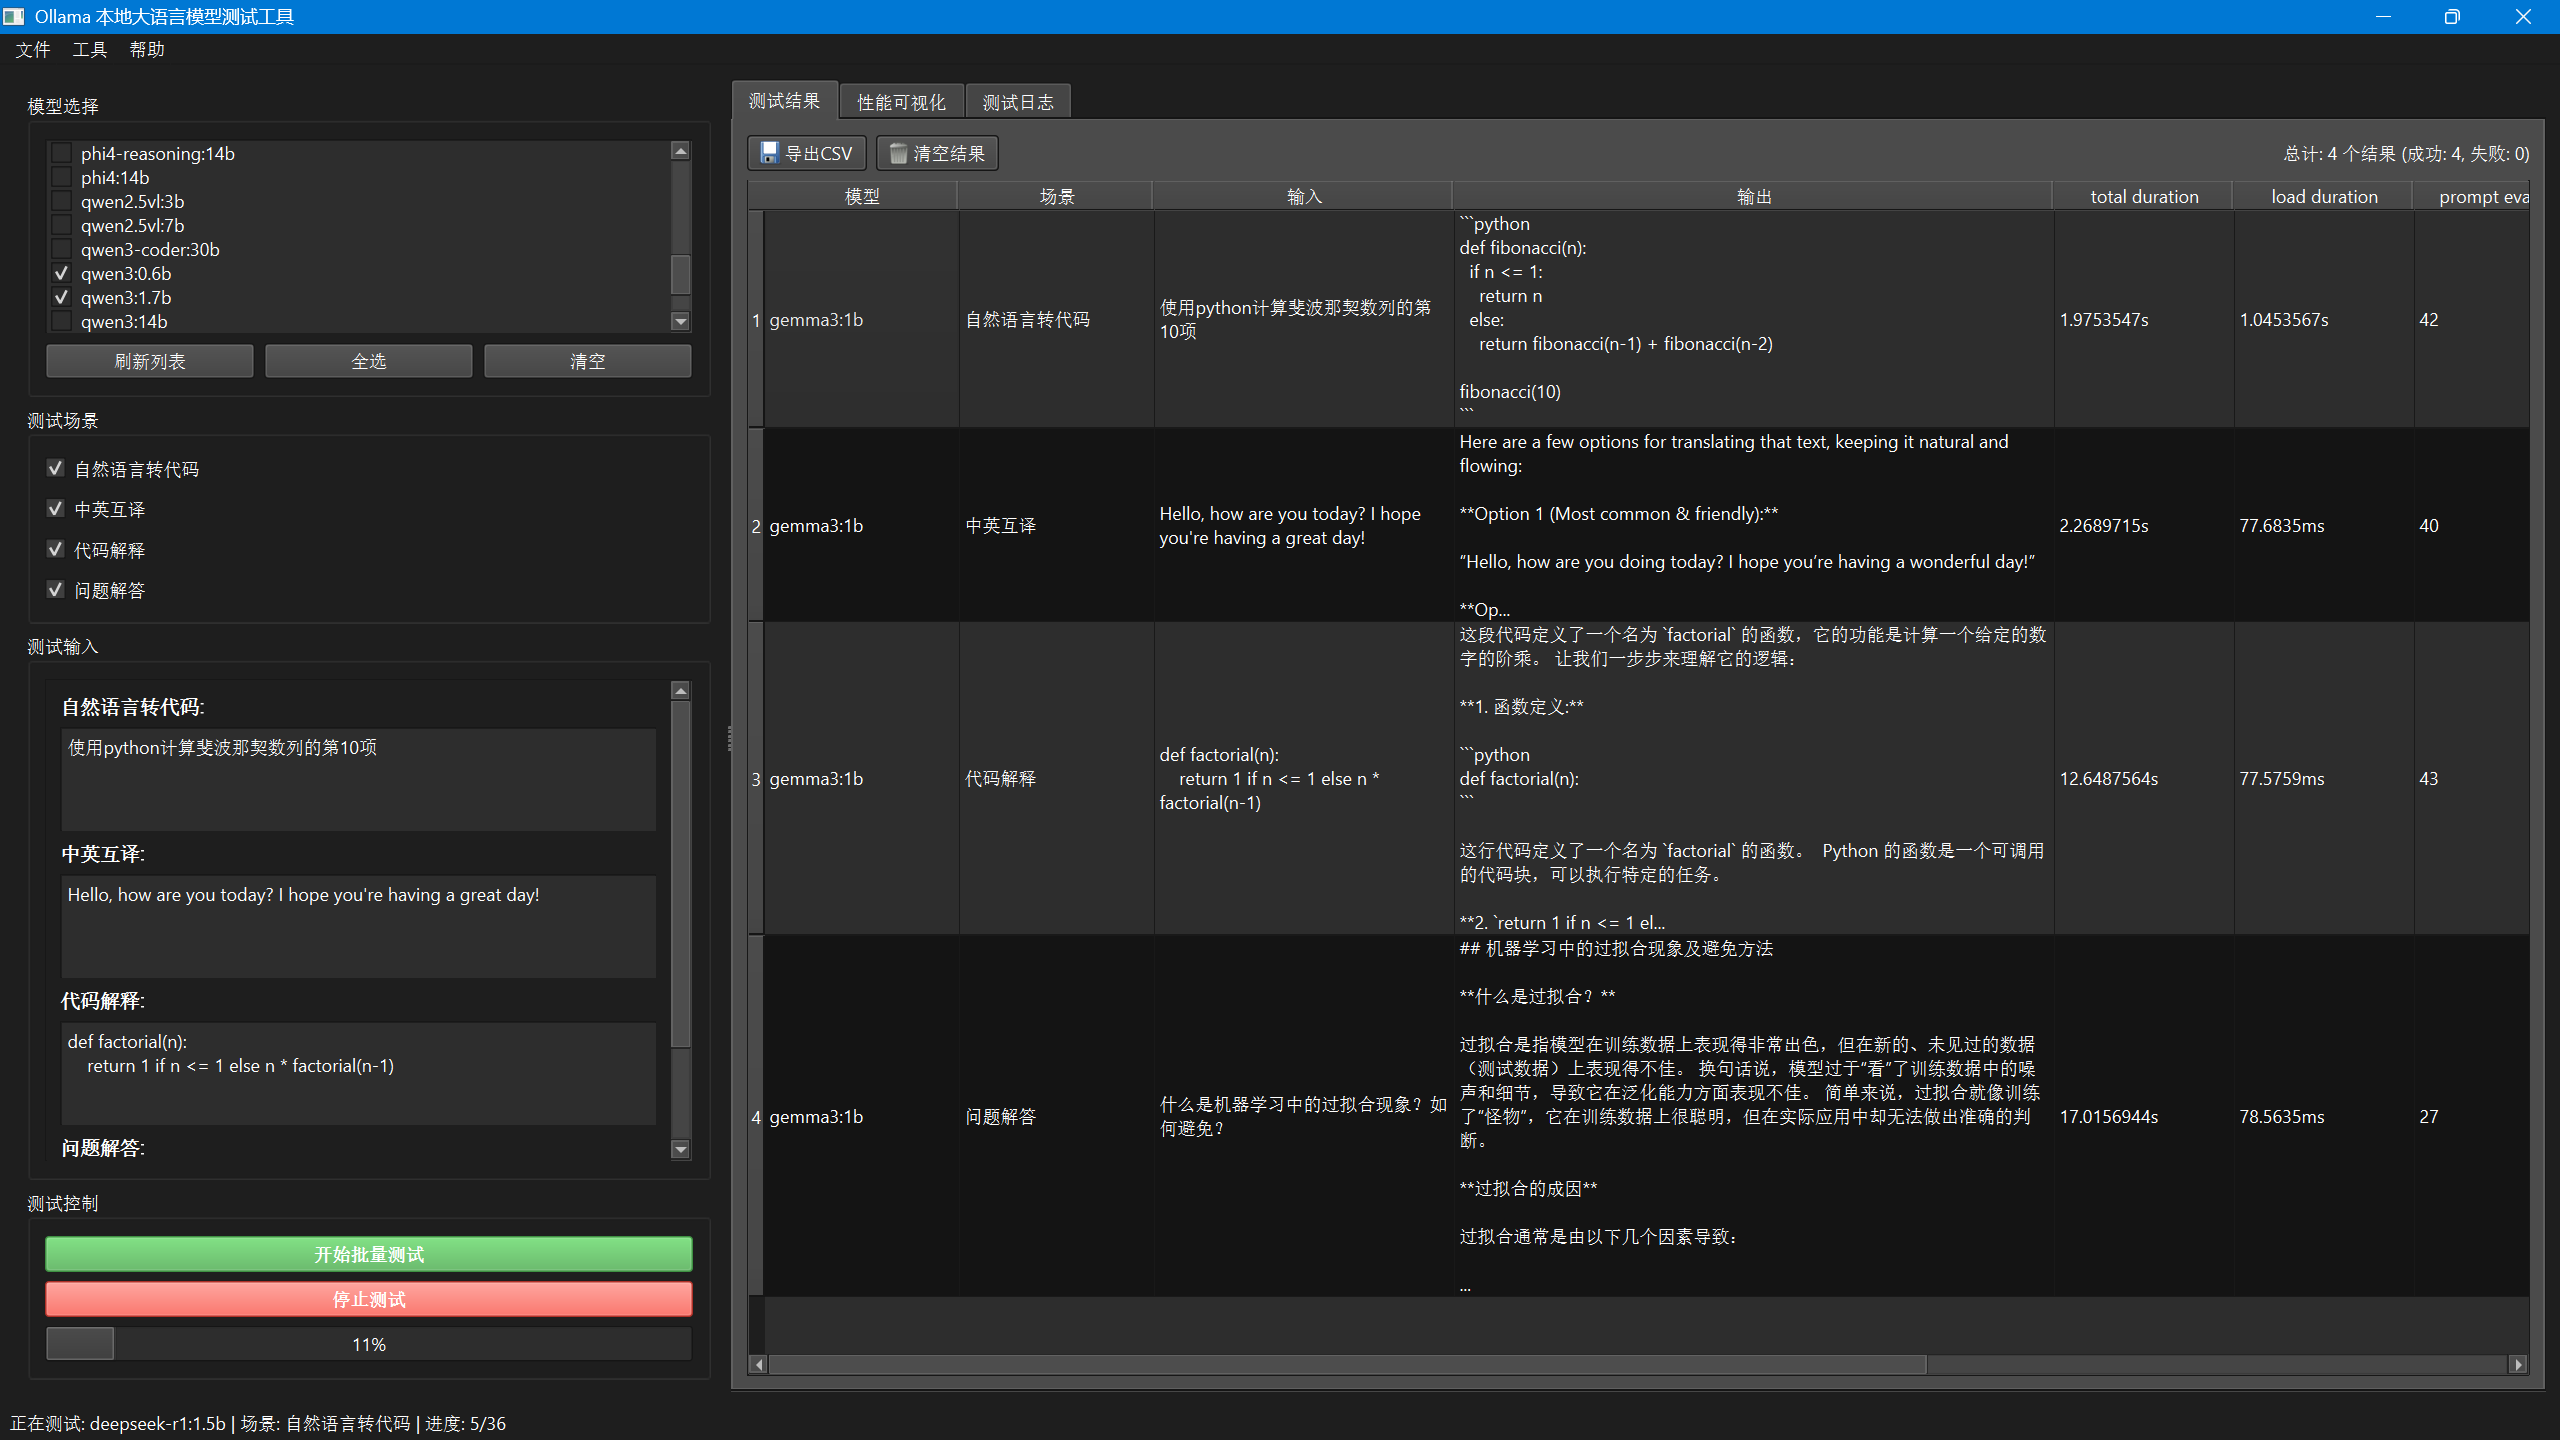Screen dimensions: 2560x1440
Task: Click results table scroll left arrow
Action: pyautogui.click(x=759, y=1365)
